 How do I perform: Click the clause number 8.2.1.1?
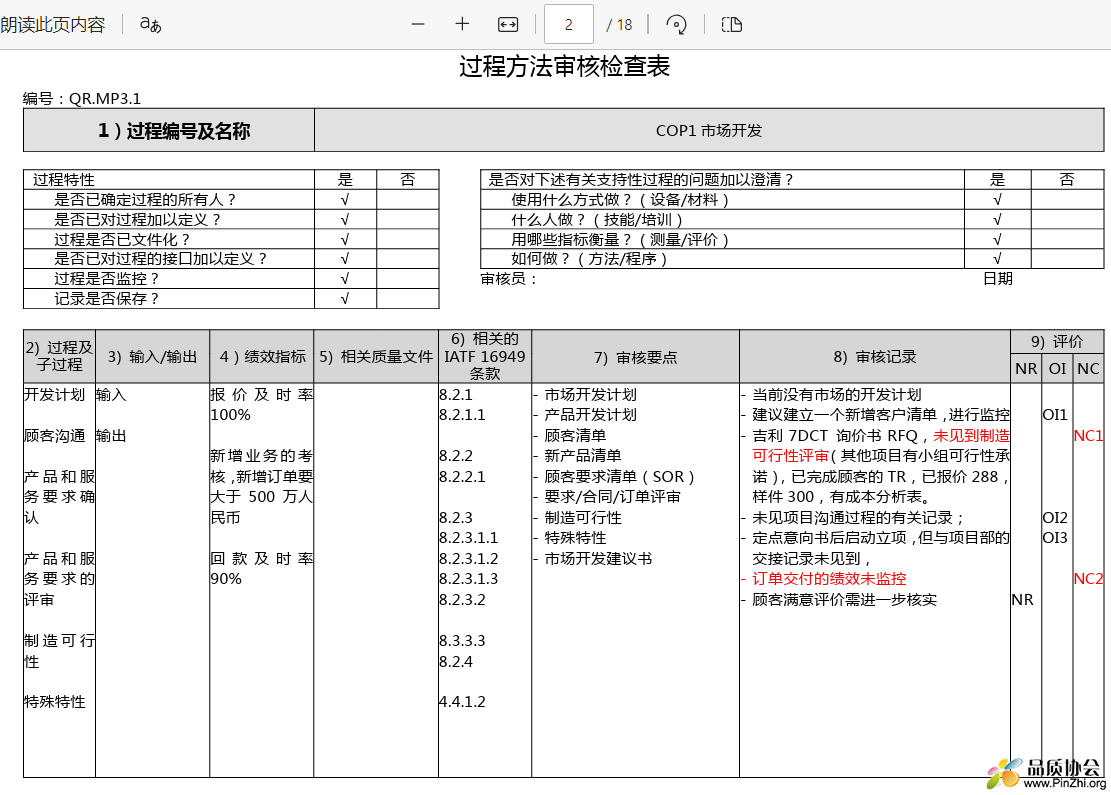click(x=462, y=415)
